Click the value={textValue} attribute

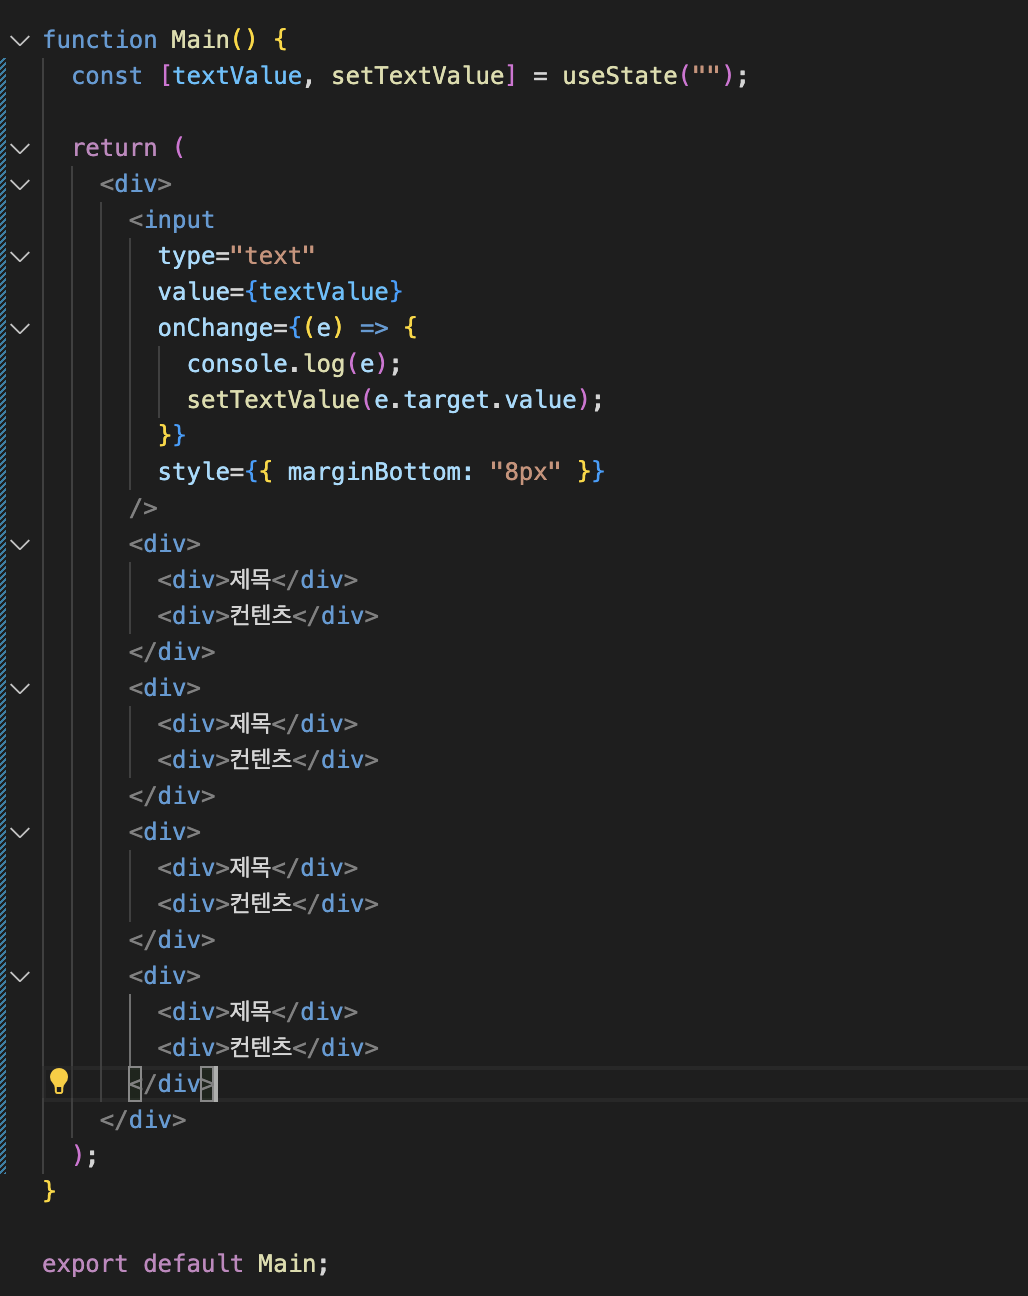click(280, 292)
